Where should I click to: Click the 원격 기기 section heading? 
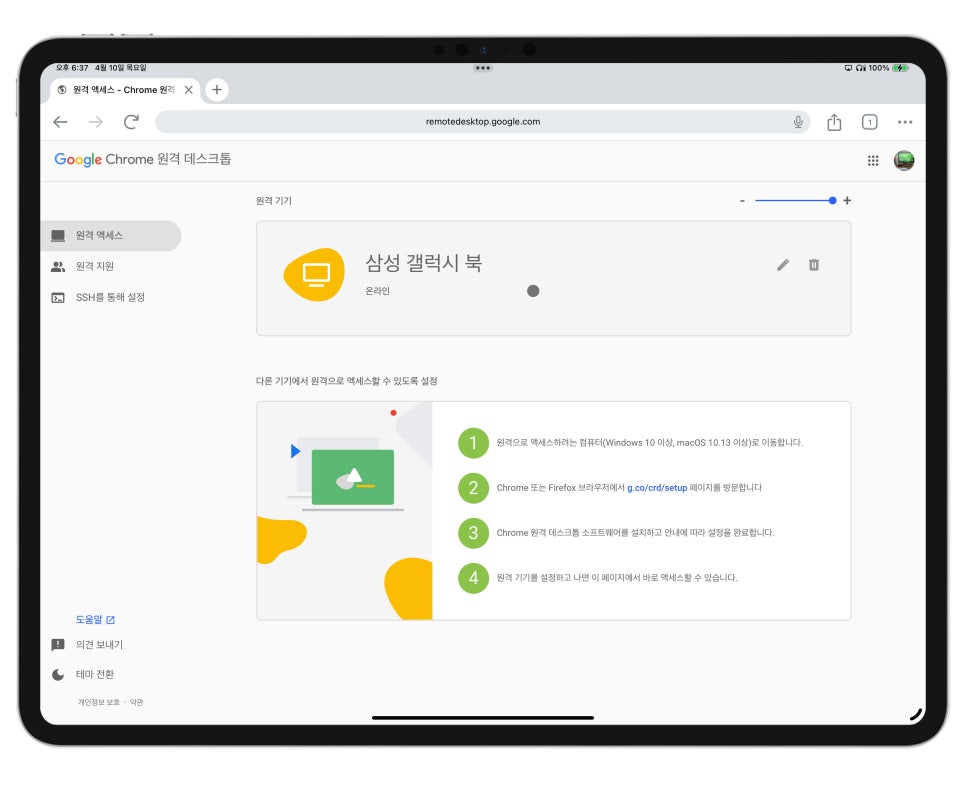point(274,201)
